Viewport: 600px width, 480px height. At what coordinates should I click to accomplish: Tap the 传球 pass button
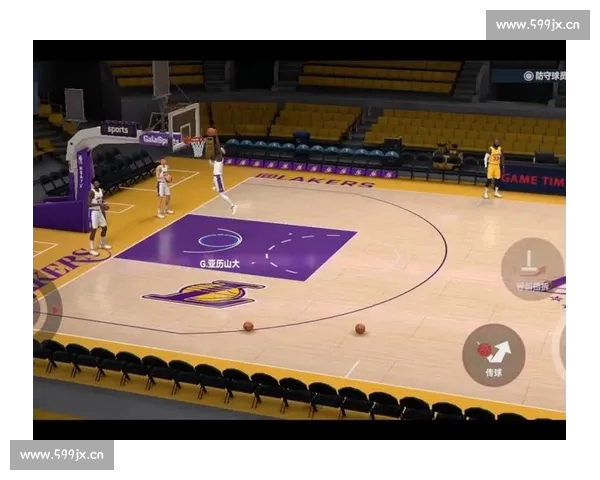pos(493,355)
